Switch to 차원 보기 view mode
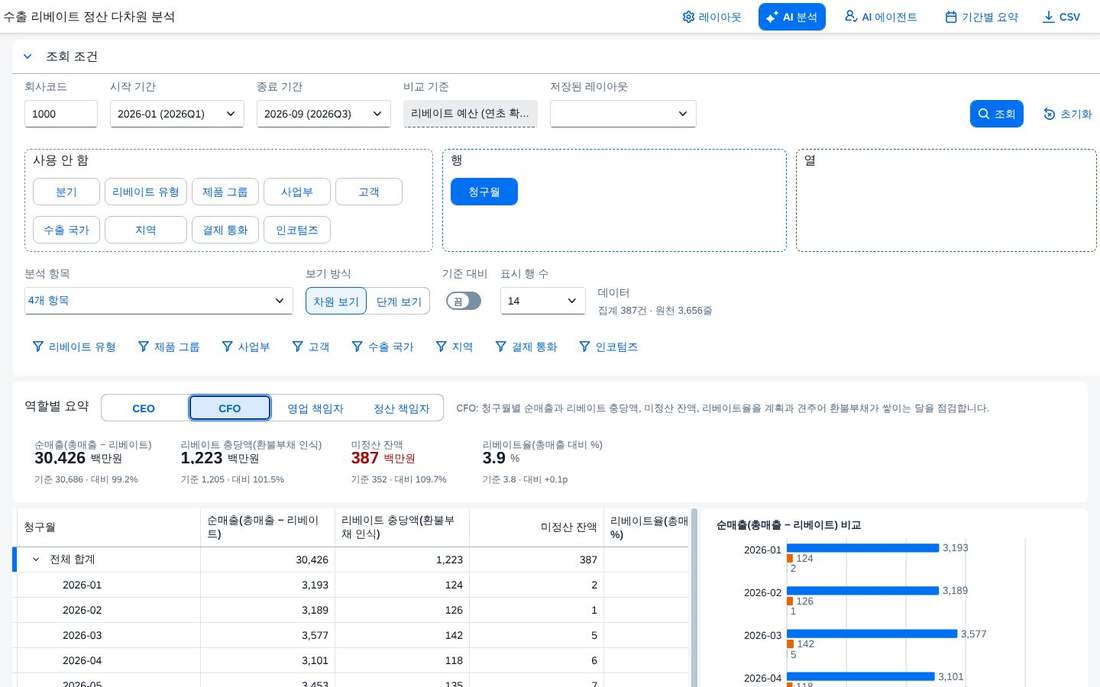This screenshot has width=1100, height=687. pyautogui.click(x=336, y=301)
